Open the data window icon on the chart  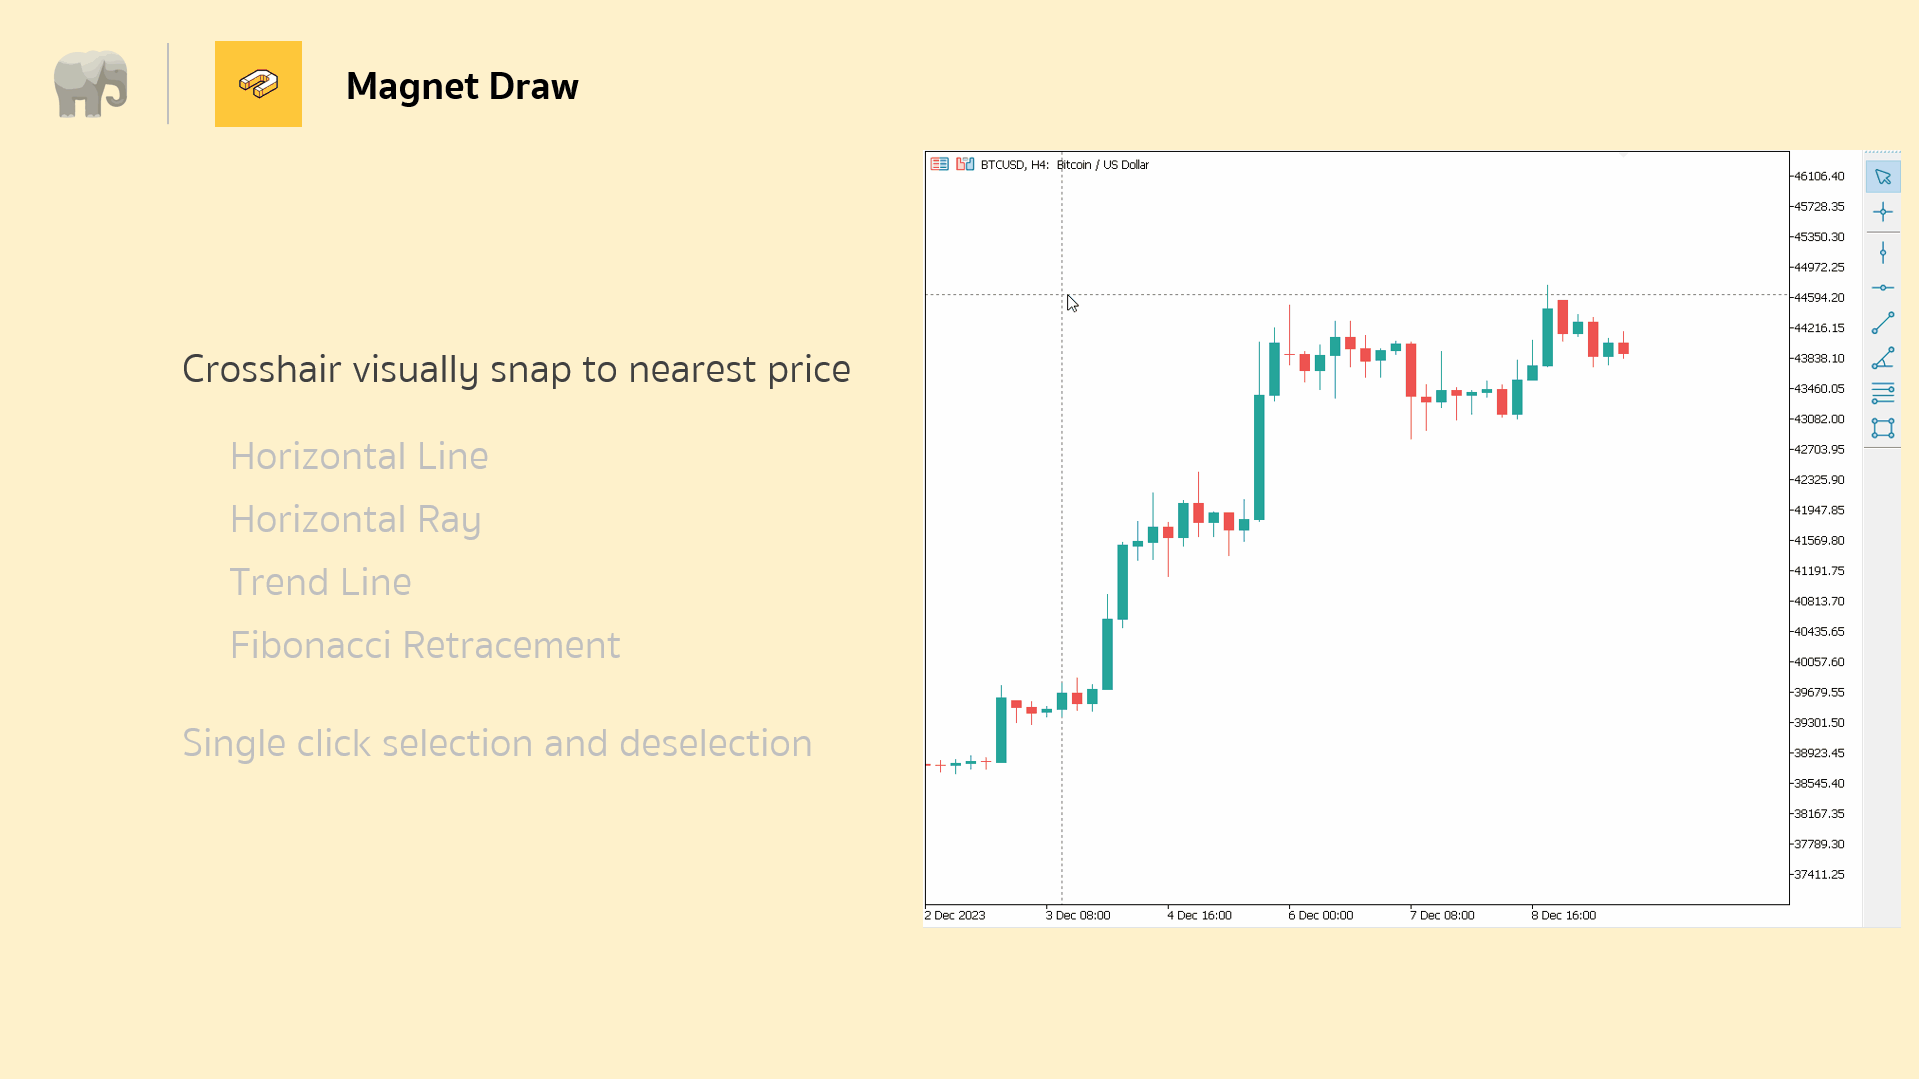coord(939,164)
